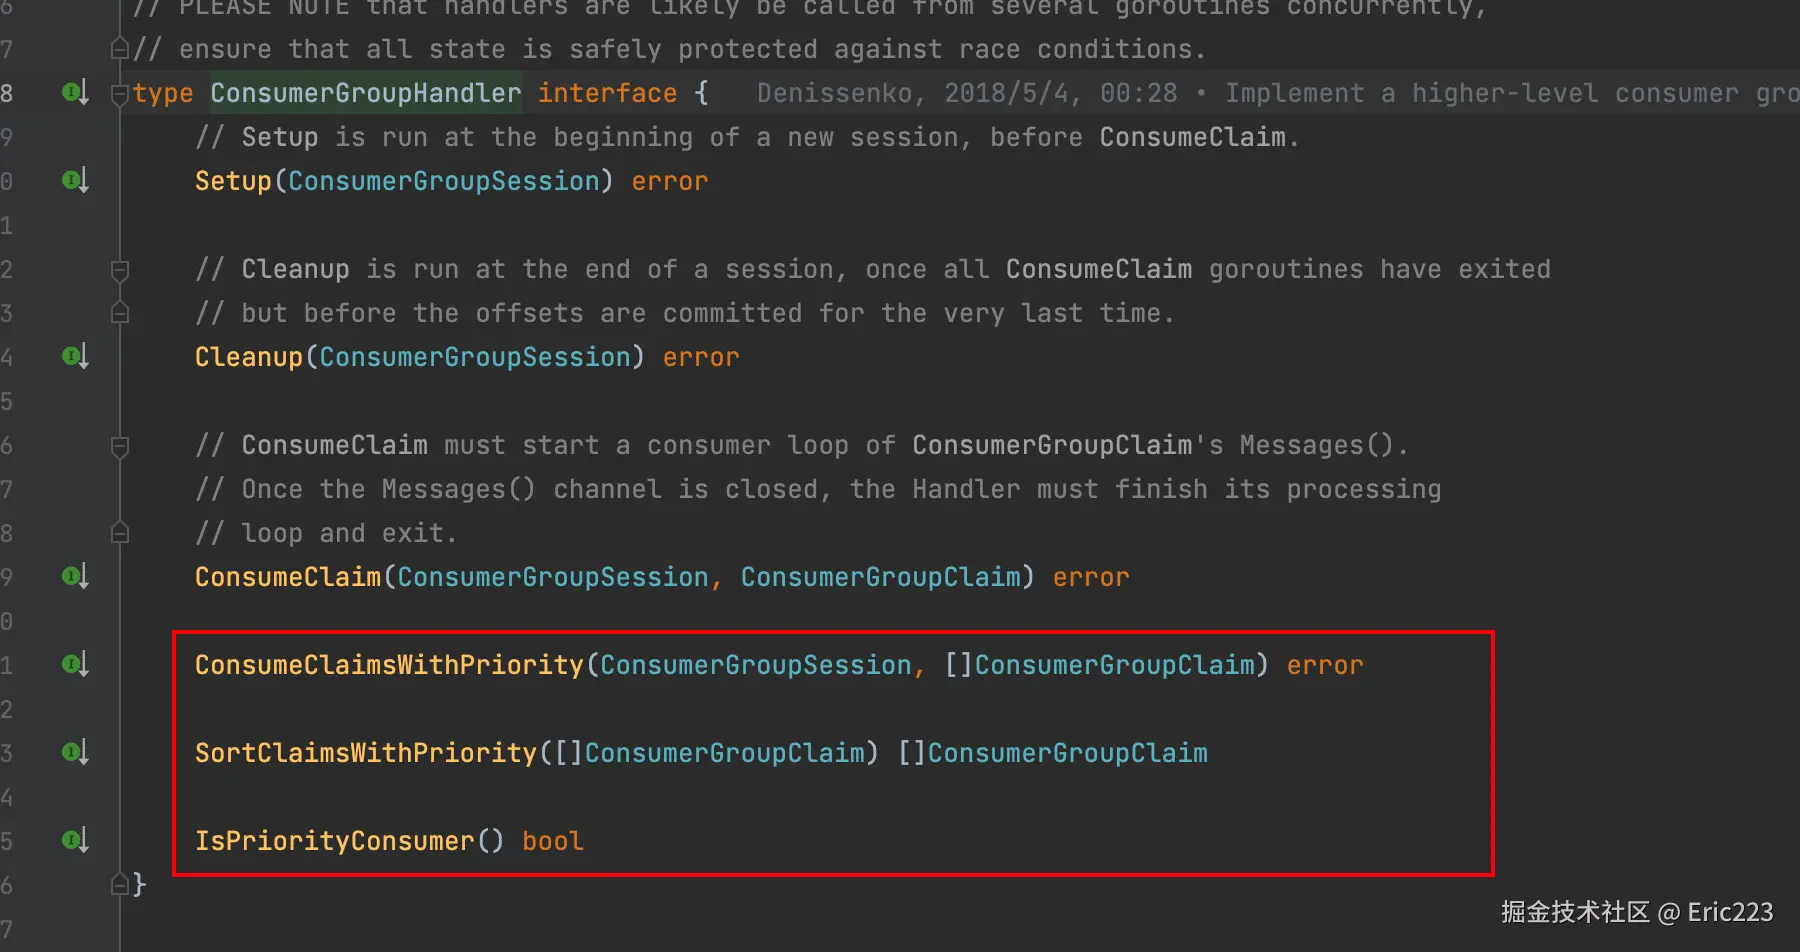Click the Setup method name
Image resolution: width=1800 pixels, height=952 pixels.
pos(233,181)
